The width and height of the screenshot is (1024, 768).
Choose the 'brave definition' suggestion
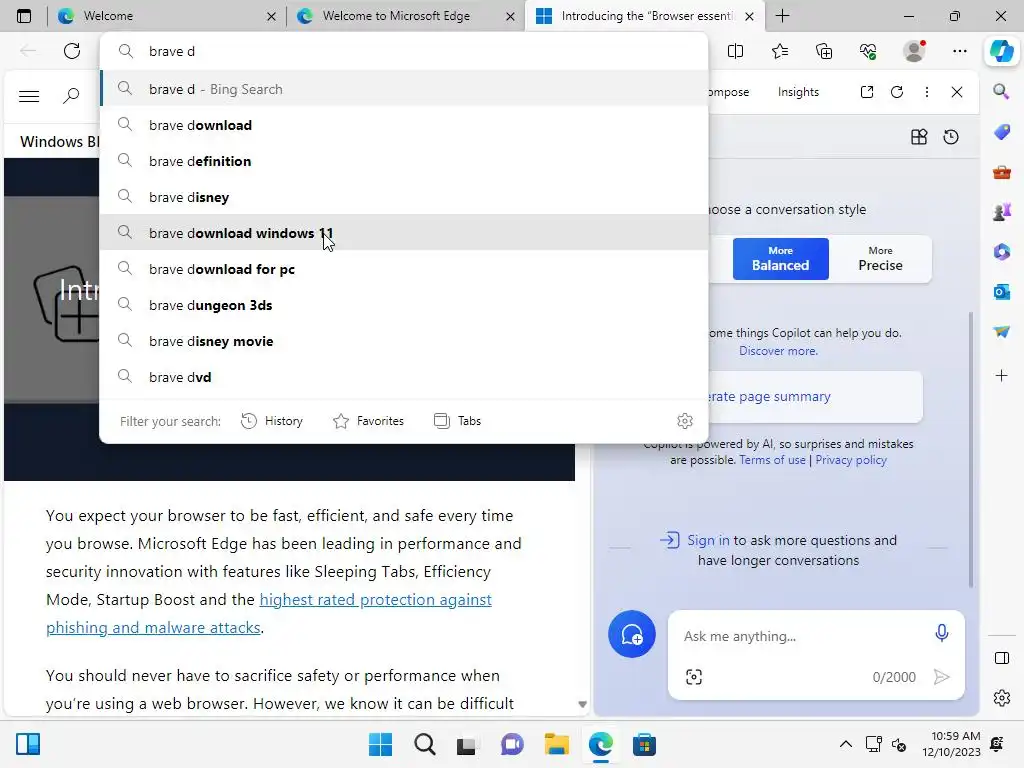point(404,161)
